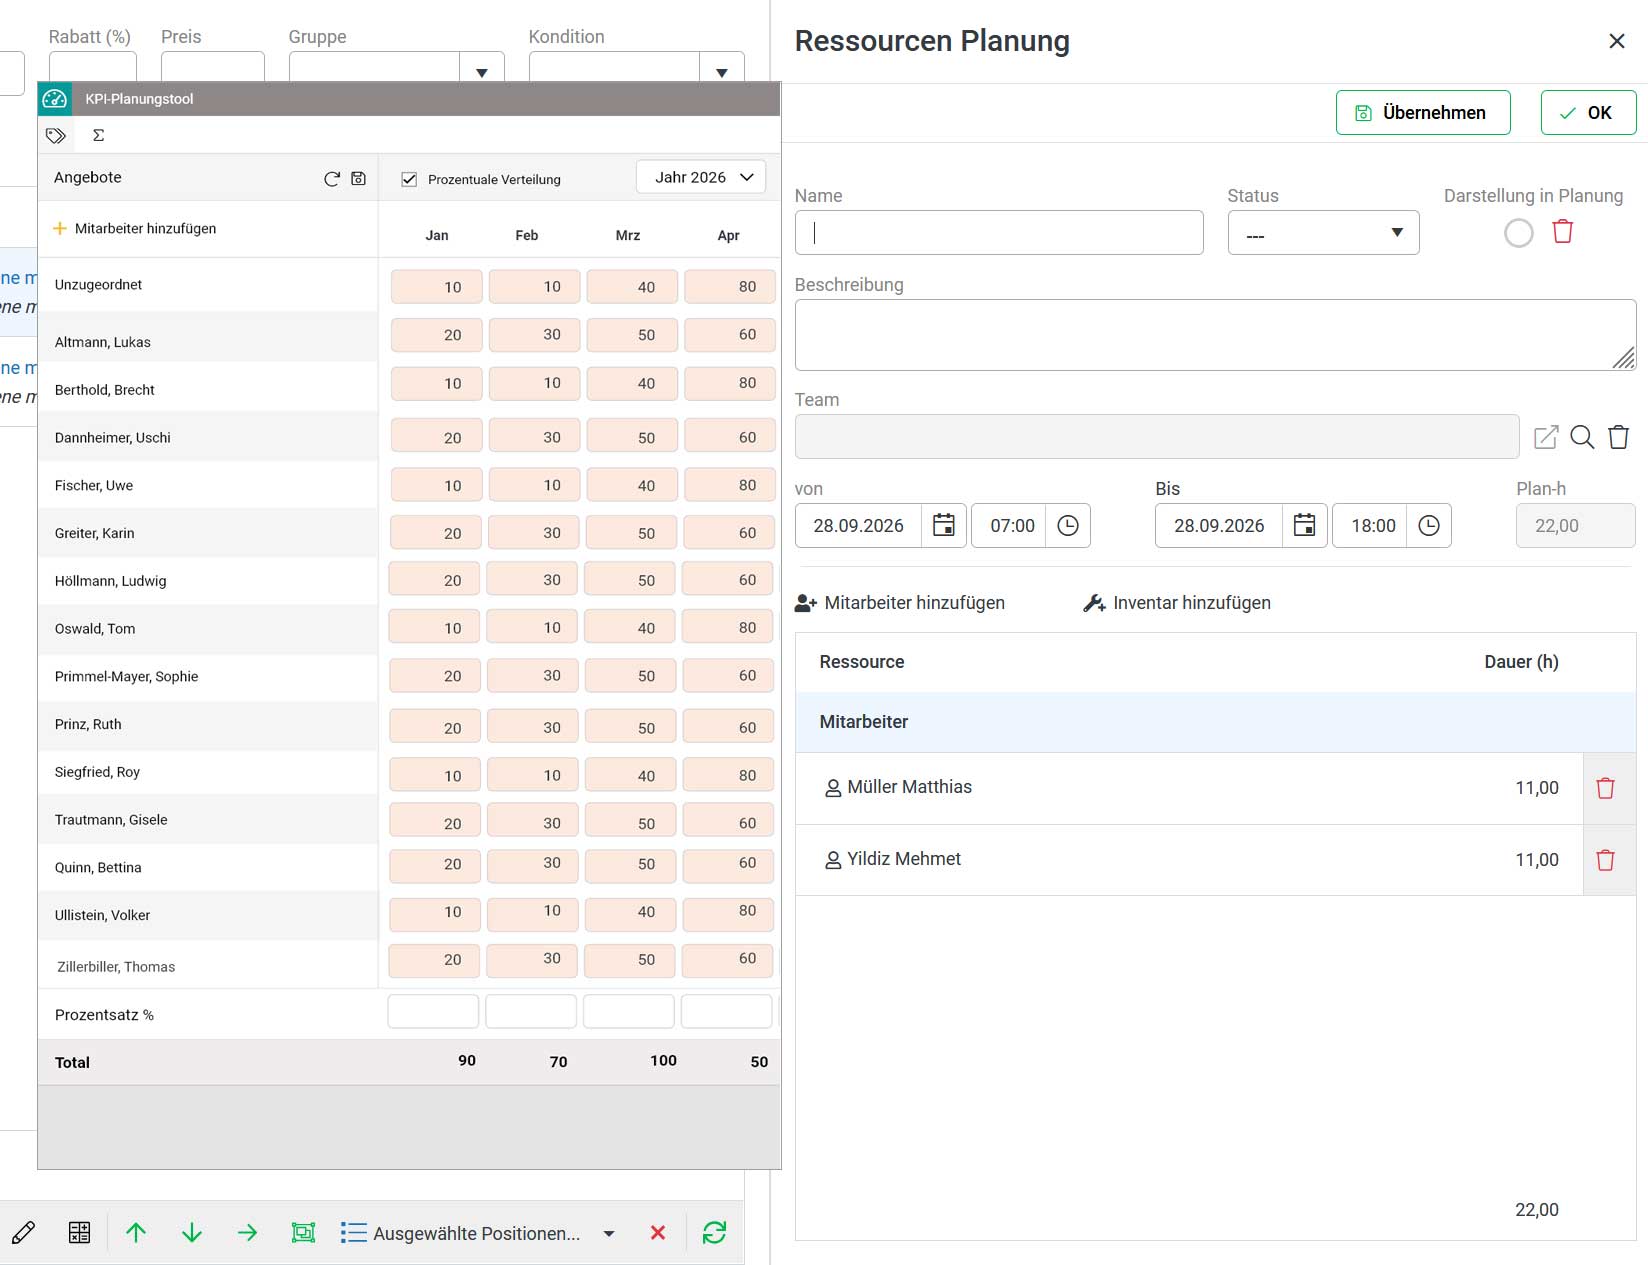Viewport: 1648px width, 1265px height.
Task: Open calendar picker for Bis date
Action: 1305,525
